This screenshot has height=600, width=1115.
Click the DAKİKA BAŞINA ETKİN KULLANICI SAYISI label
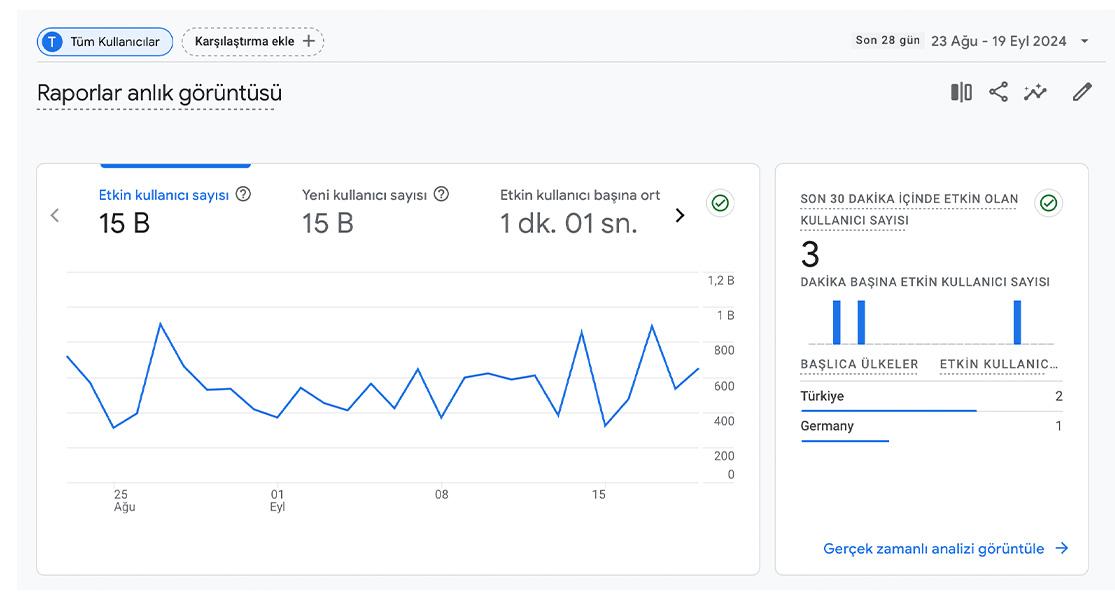925,282
